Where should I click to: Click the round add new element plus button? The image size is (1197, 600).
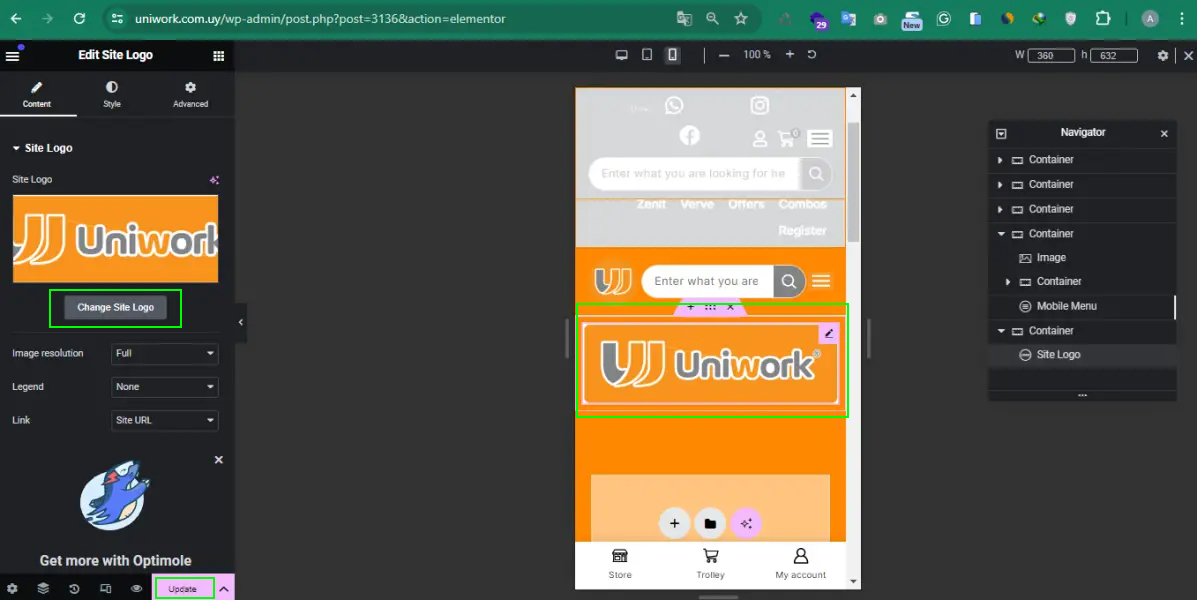[674, 523]
